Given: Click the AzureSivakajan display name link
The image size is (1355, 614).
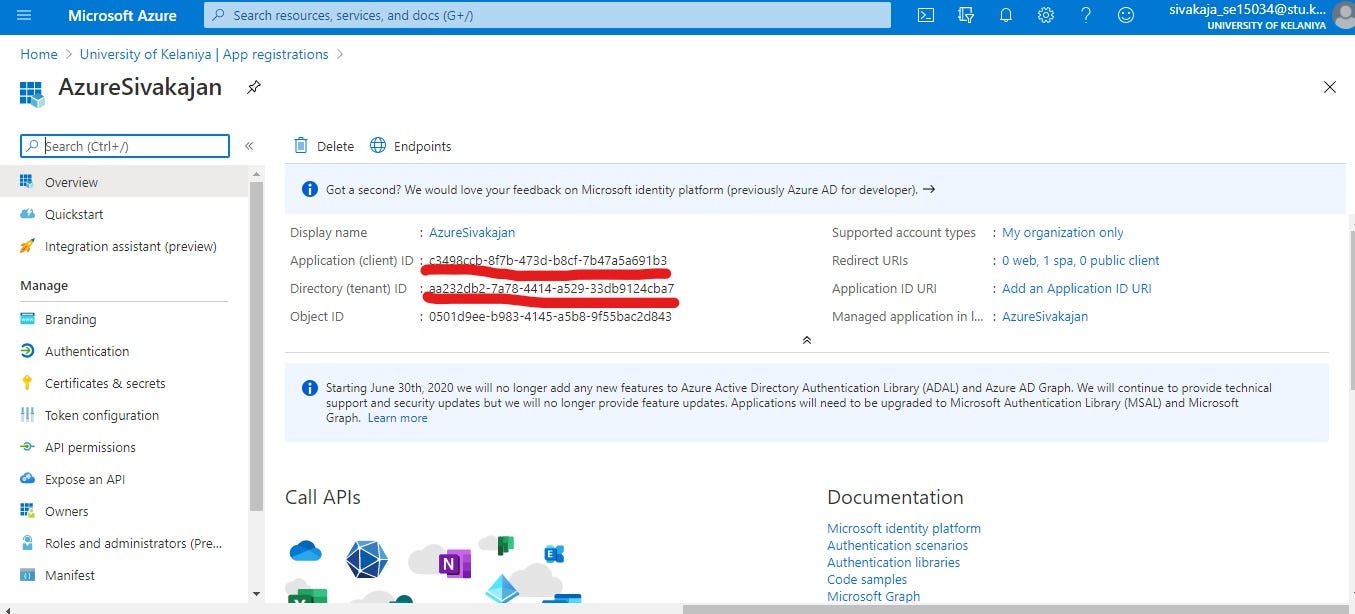Looking at the screenshot, I should [472, 232].
